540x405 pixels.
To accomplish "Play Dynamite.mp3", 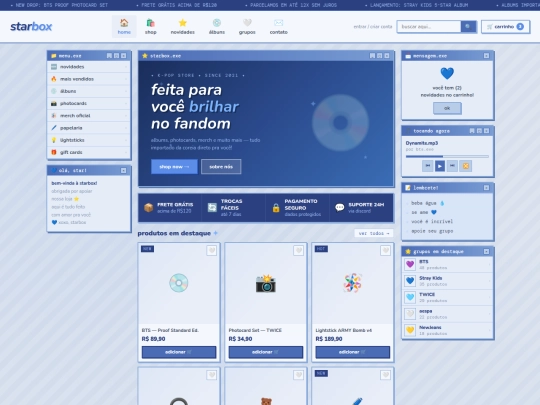I will point(440,166).
